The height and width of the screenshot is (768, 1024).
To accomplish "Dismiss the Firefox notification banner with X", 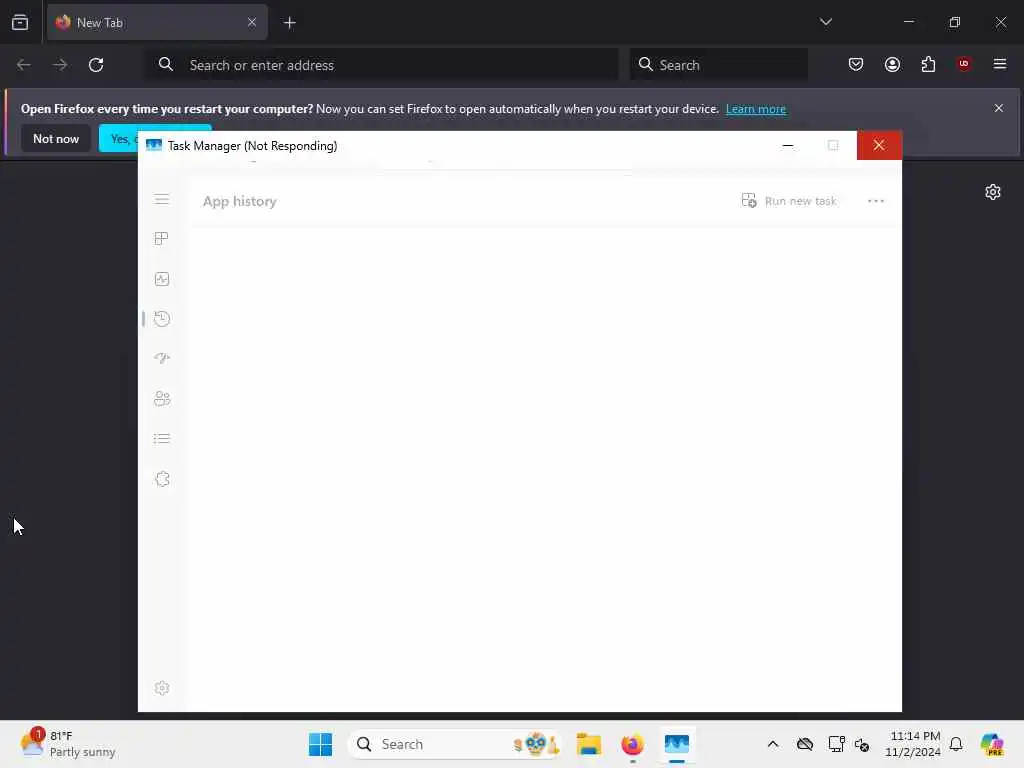I will point(999,108).
